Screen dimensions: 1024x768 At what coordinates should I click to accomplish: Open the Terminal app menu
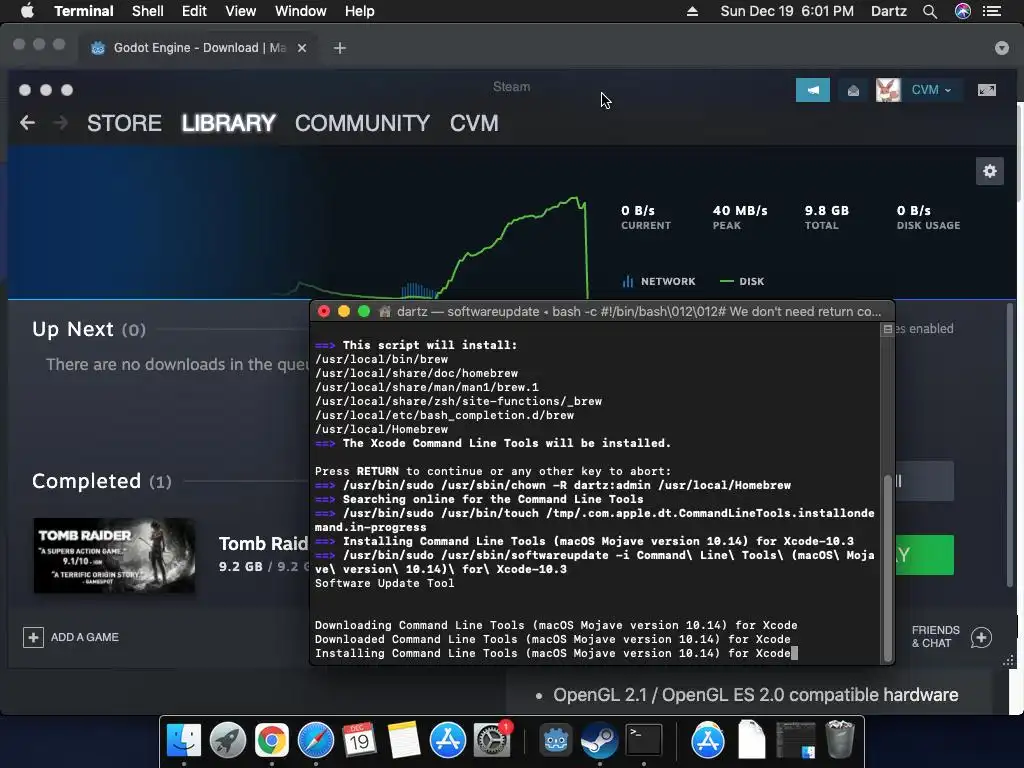84,11
